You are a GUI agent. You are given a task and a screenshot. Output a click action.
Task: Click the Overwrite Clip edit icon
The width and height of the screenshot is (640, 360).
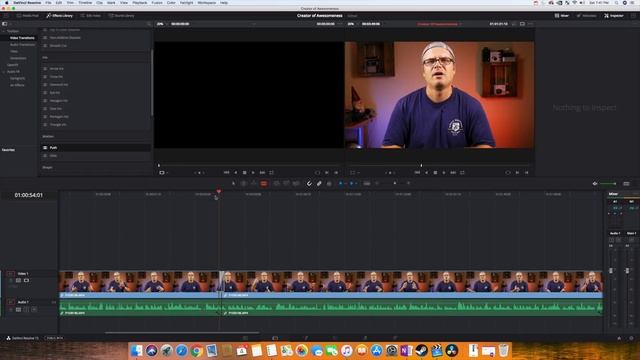(287, 184)
